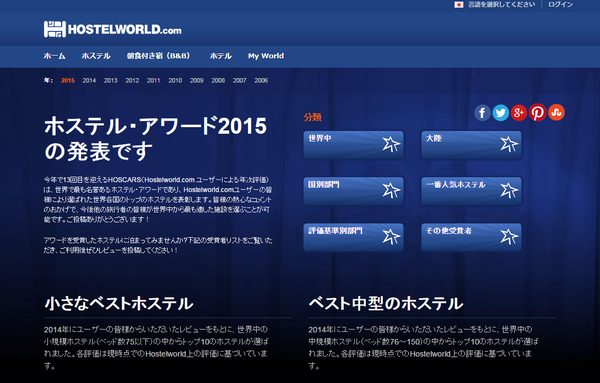
Task: Select year 2008
Action: pos(218,80)
